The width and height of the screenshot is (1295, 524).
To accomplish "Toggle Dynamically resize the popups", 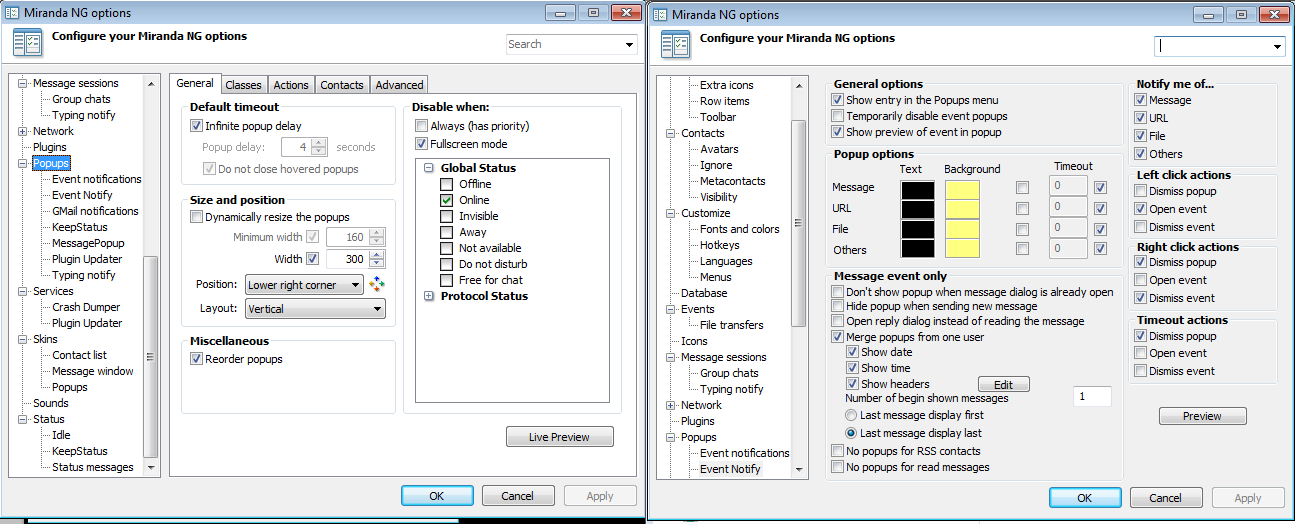I will 196,217.
